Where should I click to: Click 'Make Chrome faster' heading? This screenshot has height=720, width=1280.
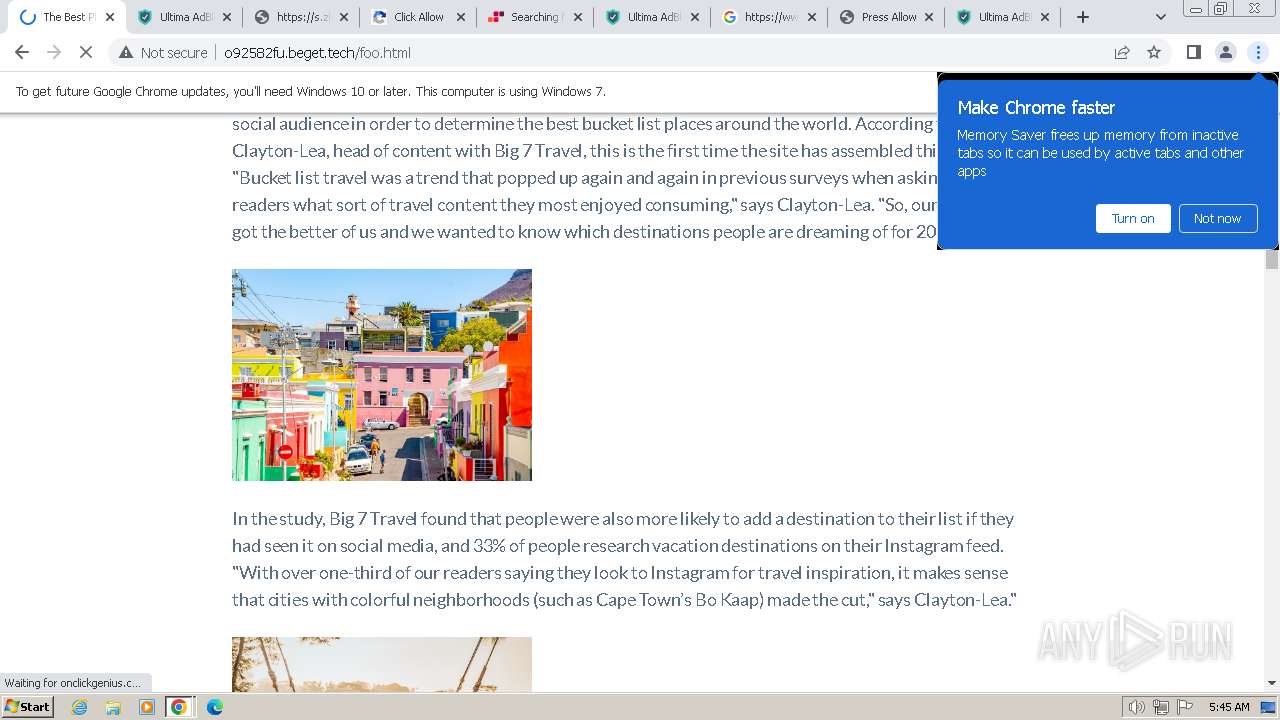(1036, 107)
